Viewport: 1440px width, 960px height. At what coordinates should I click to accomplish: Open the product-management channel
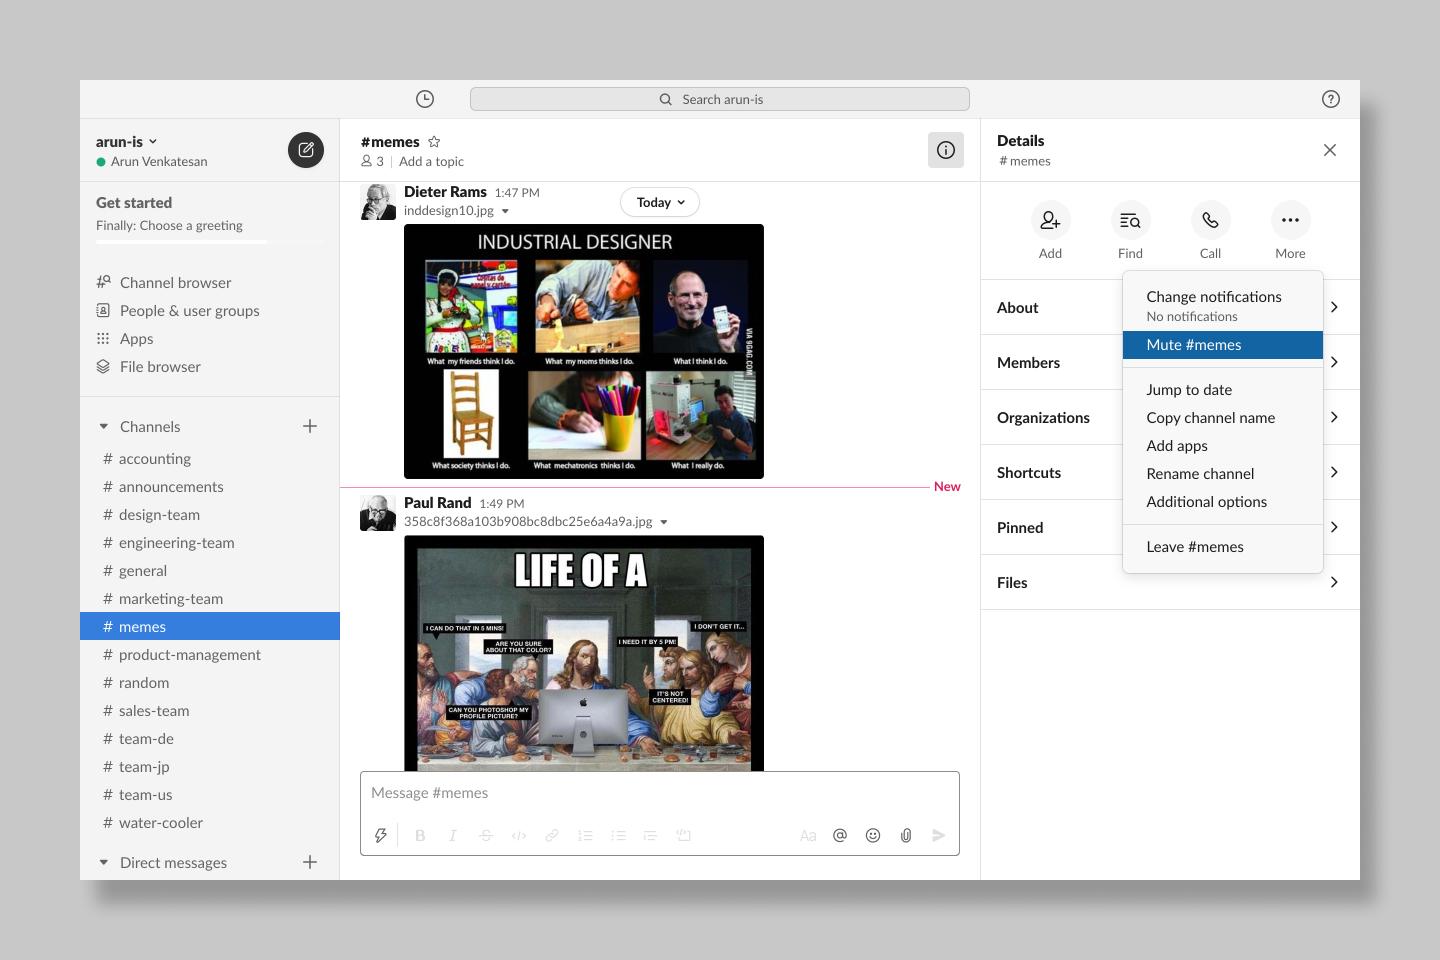[x=189, y=655]
